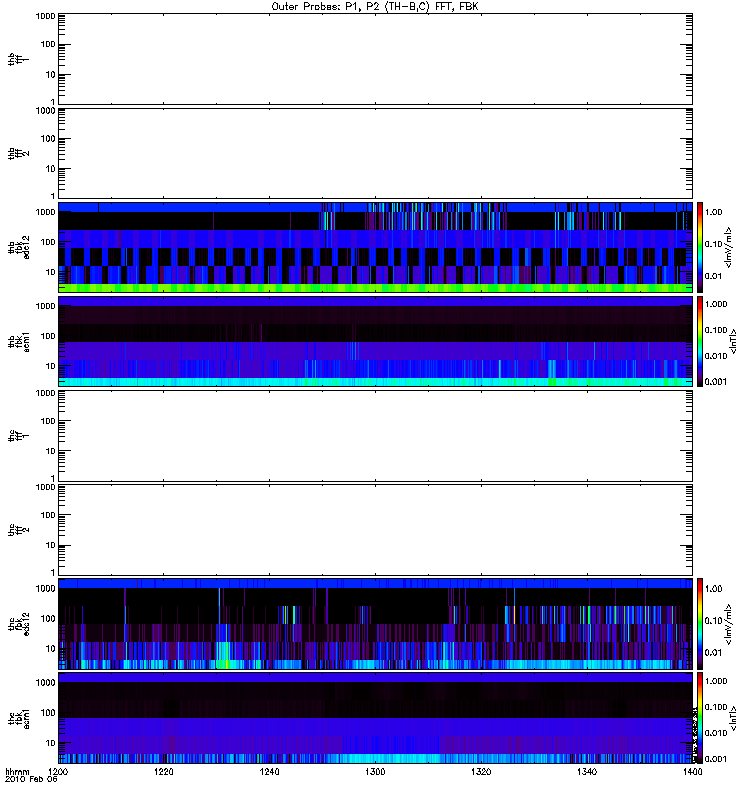This screenshot has height=800, width=750.
Task: Click the 1000 y-tick of thc fff 1 panel
Action: (x=45, y=393)
